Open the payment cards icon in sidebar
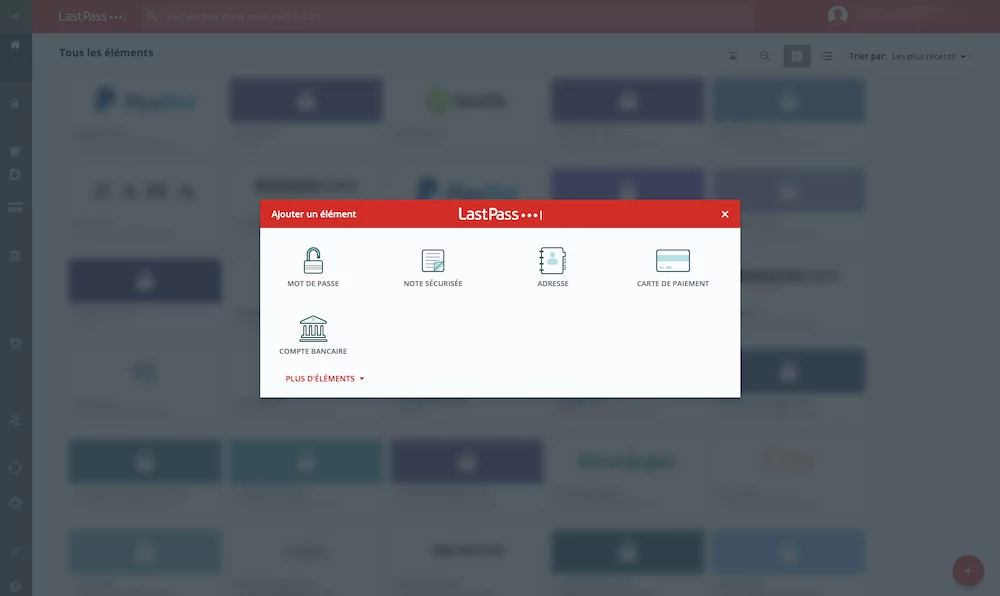Image resolution: width=1000 pixels, height=596 pixels. 15,207
